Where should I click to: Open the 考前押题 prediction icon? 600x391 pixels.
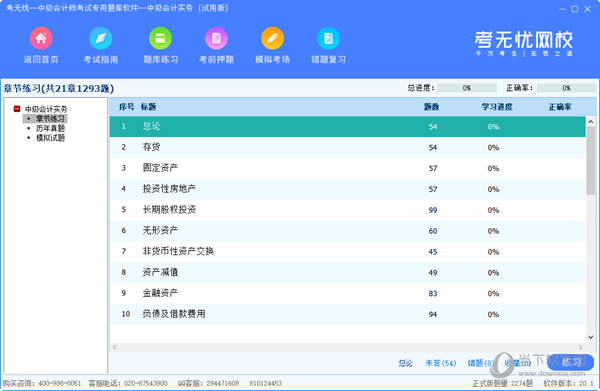[217, 38]
